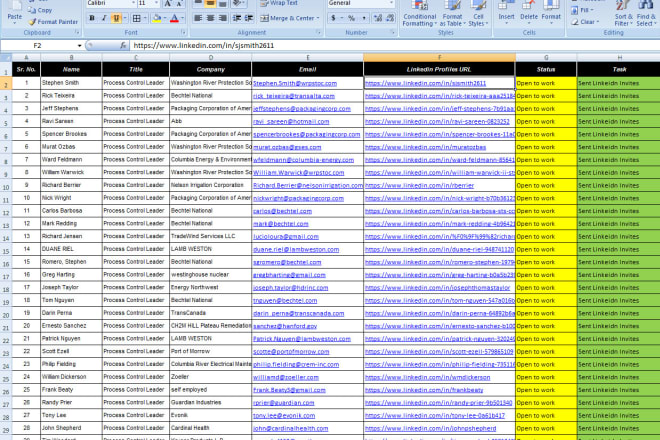
Task: Click the Increase Font Size icon
Action: (x=167, y=3)
